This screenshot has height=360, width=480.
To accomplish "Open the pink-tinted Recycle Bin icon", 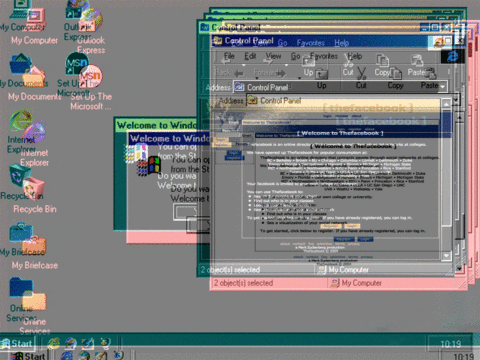I will pyautogui.click(x=34, y=189).
